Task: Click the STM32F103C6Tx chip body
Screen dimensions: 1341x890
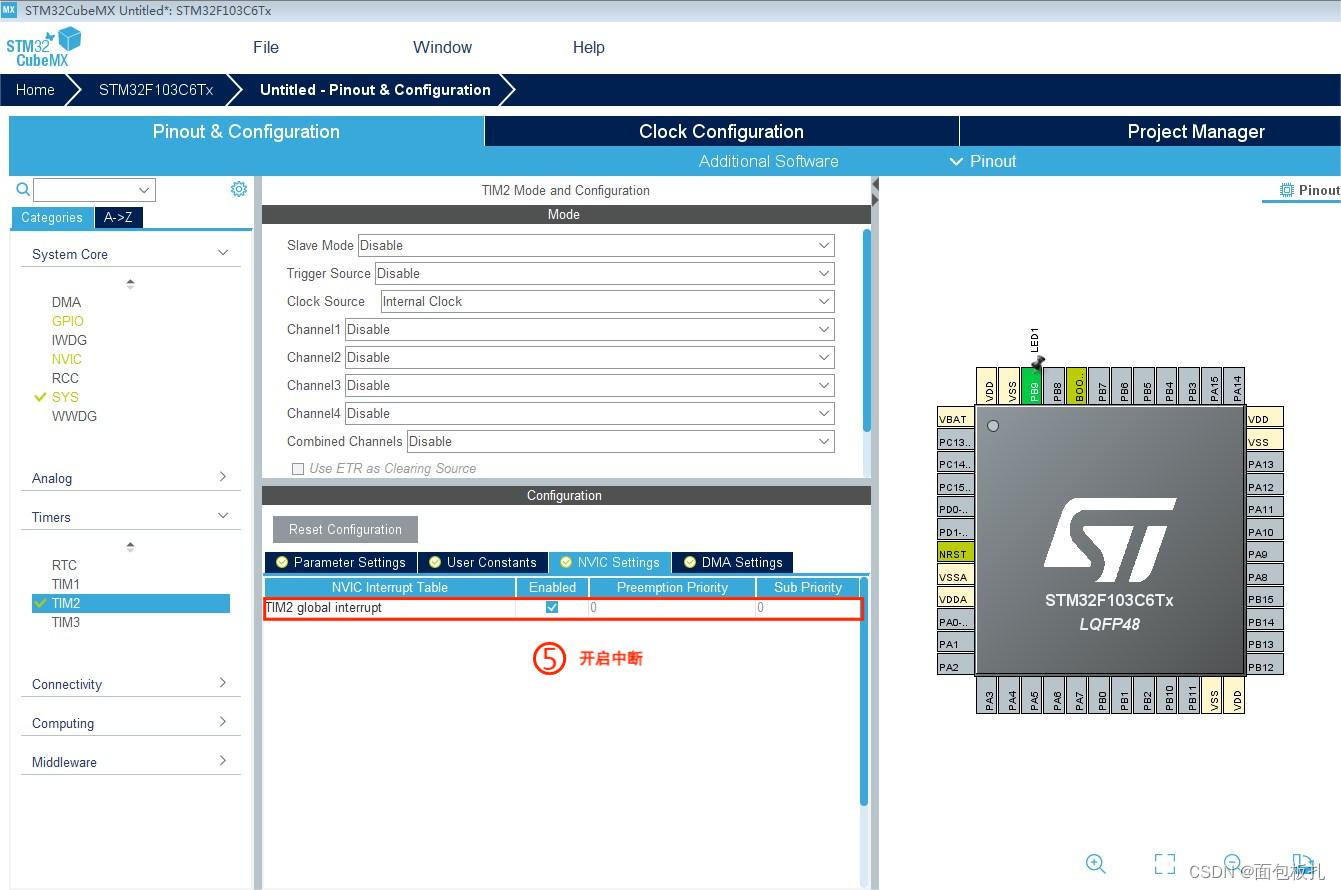Action: pos(1110,540)
